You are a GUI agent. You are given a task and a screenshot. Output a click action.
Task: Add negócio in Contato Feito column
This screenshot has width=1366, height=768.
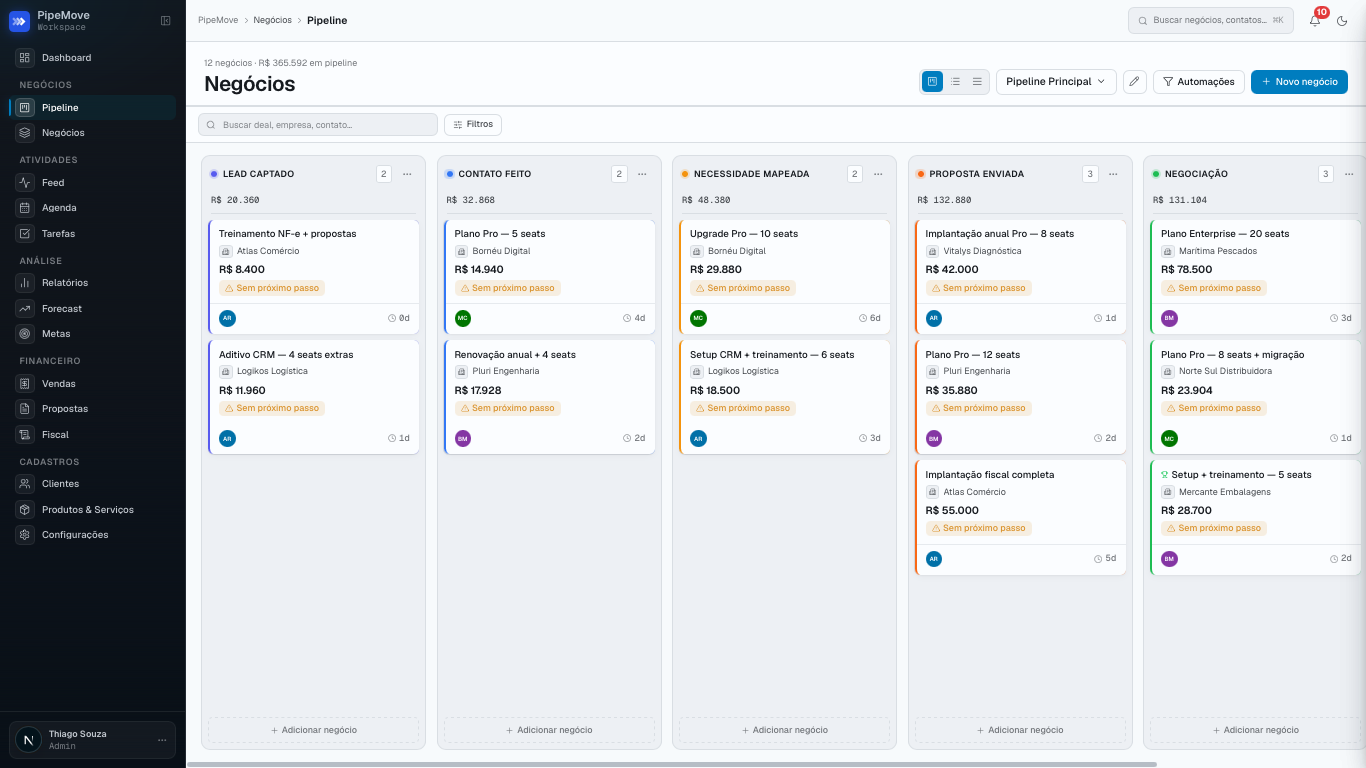coord(549,730)
